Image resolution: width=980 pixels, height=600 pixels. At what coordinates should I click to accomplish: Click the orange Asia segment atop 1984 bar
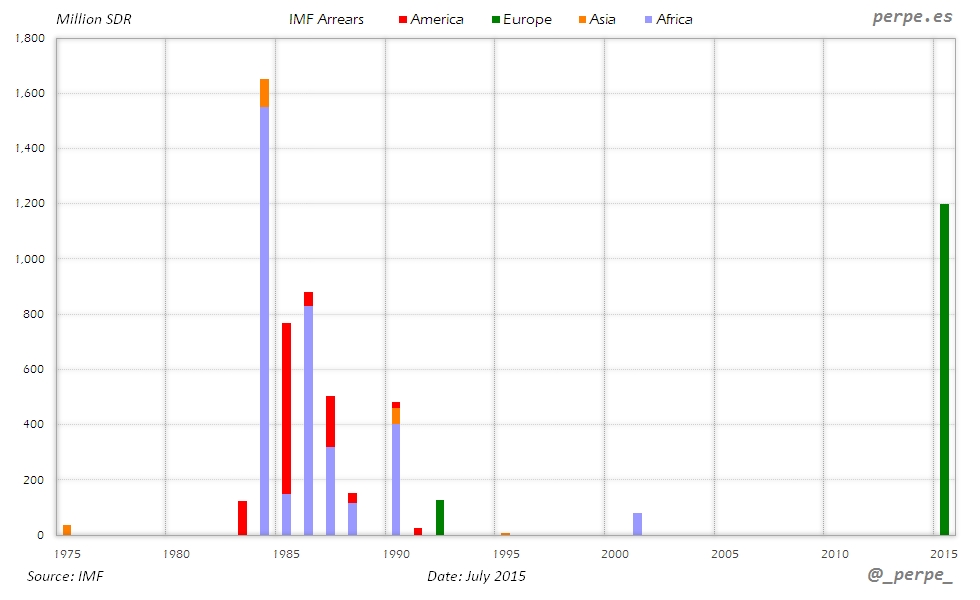[264, 93]
